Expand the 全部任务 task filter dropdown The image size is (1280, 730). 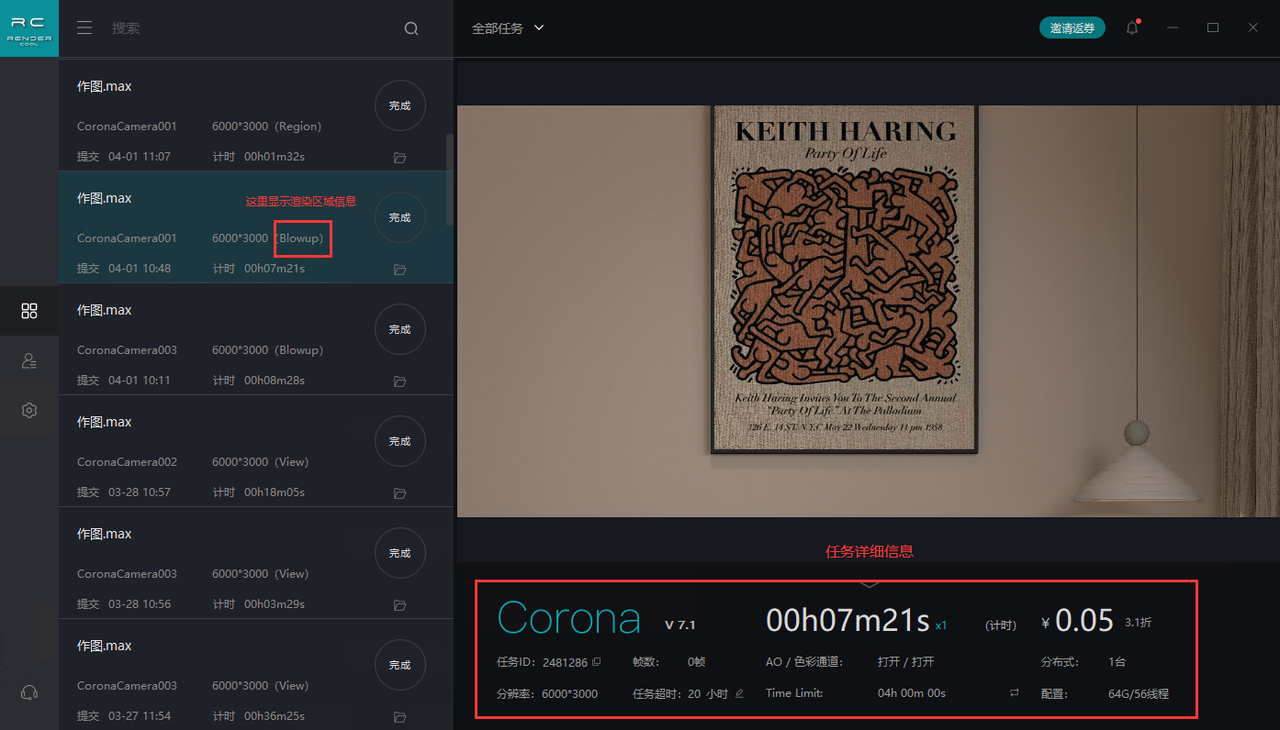point(508,28)
